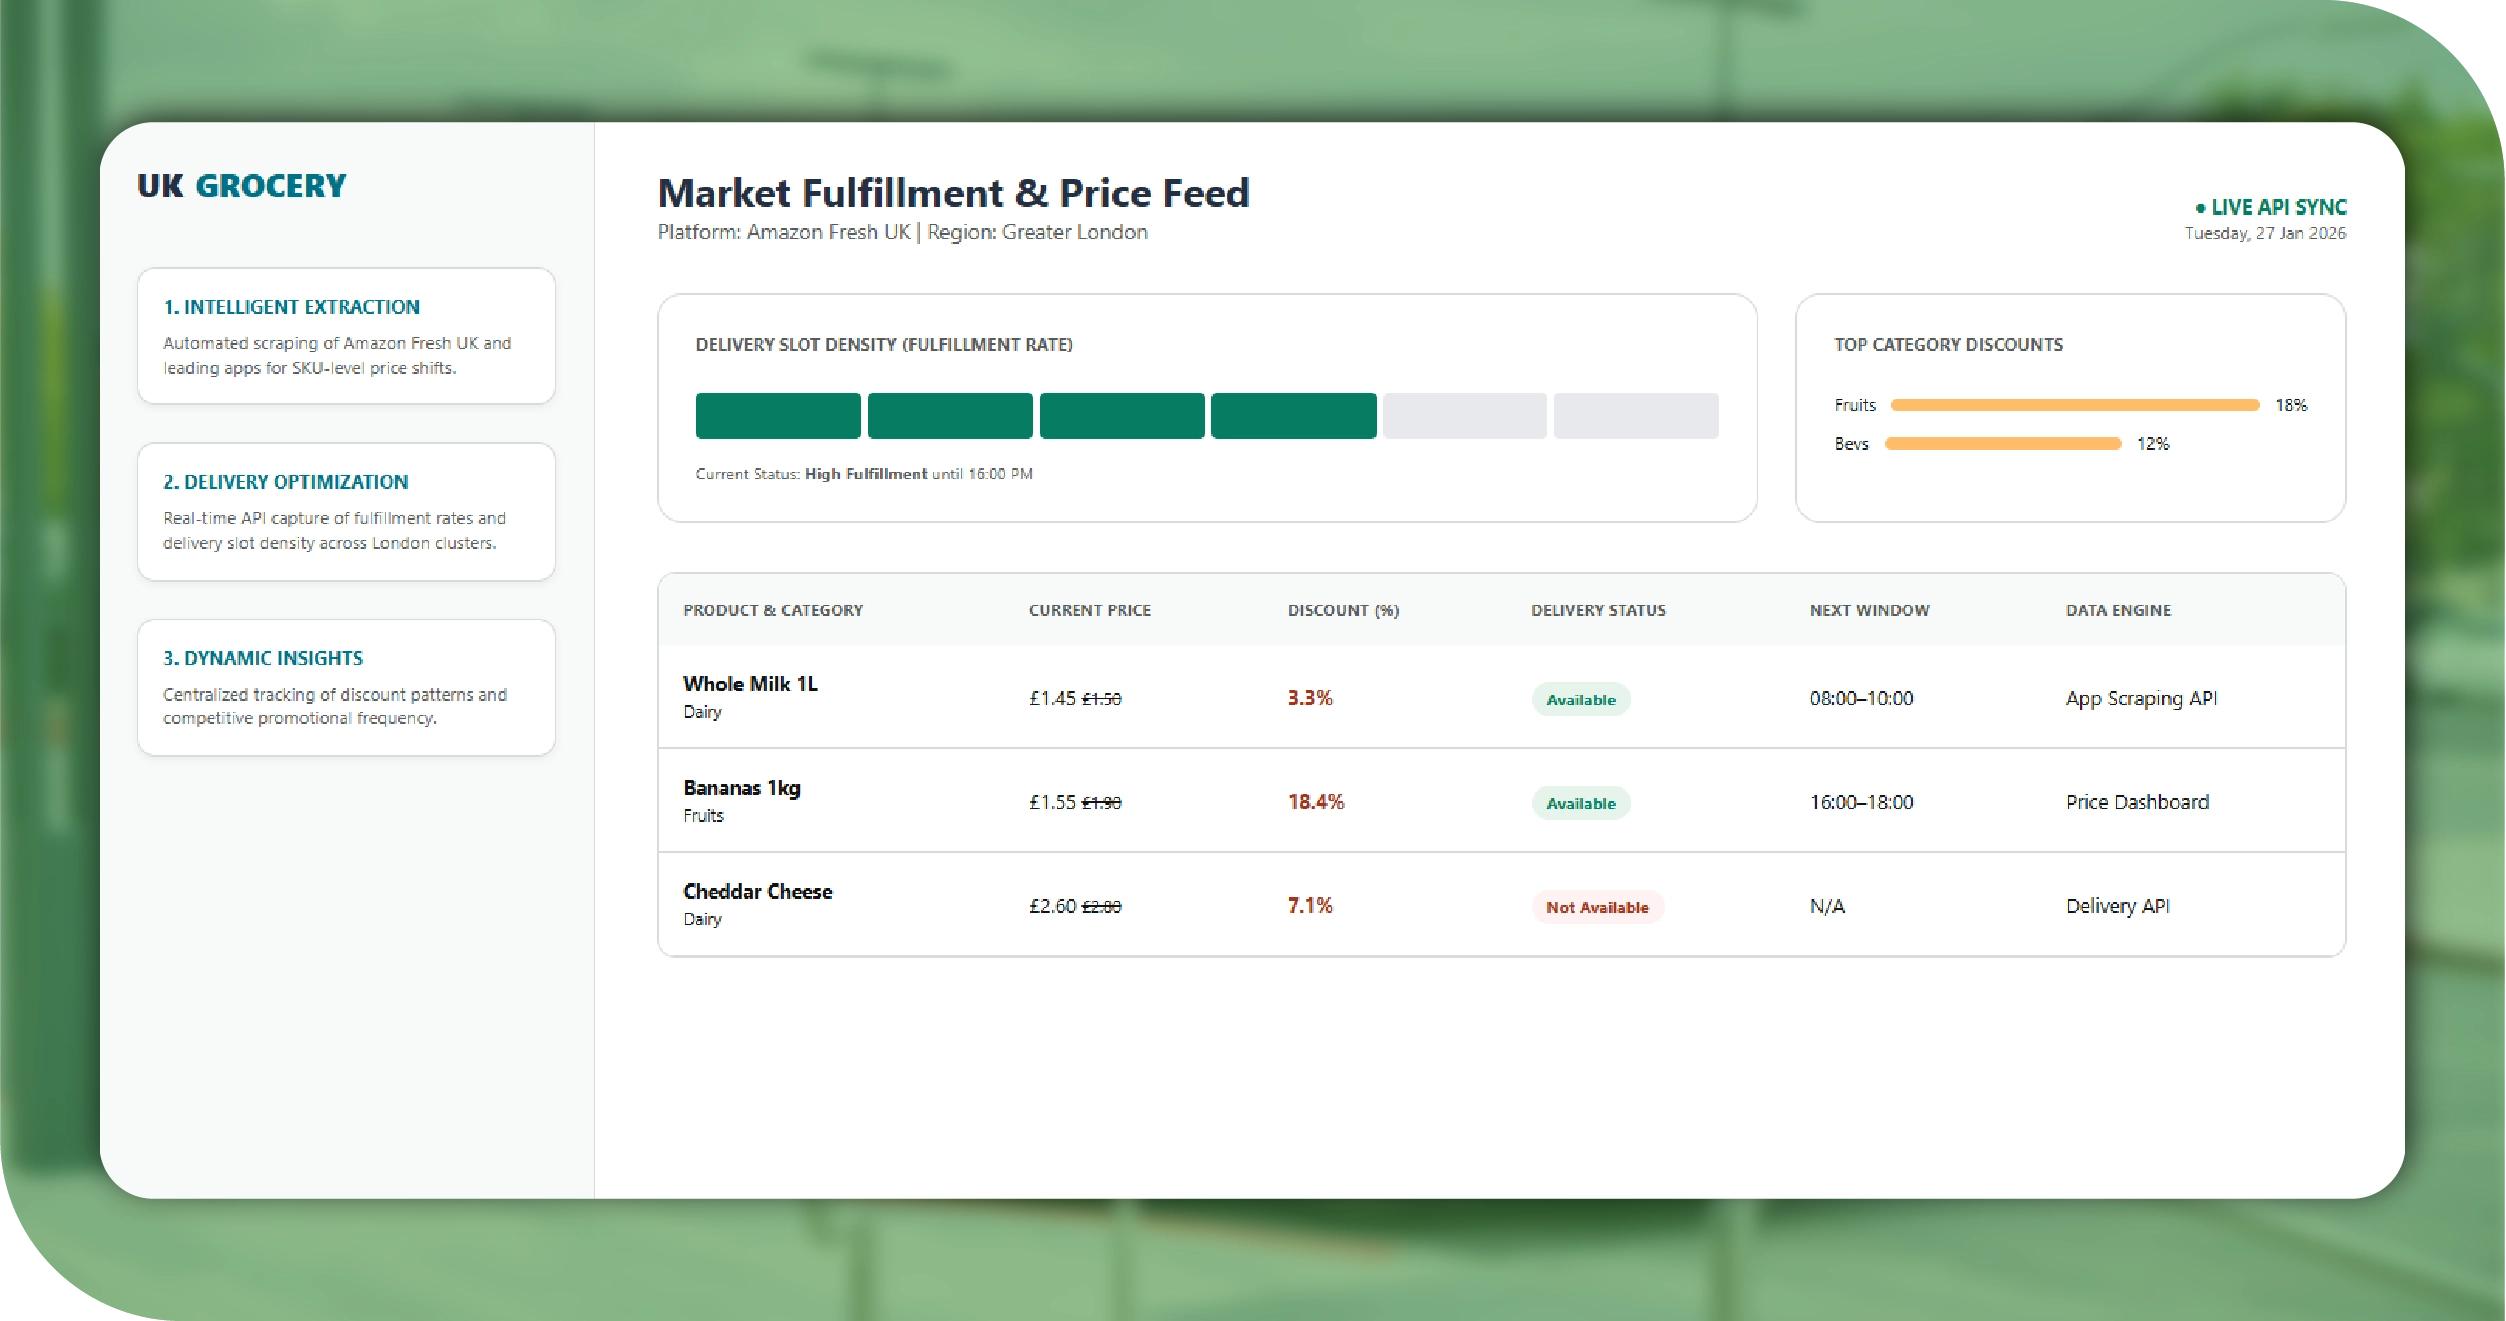Click the Fruits discount bar
The height and width of the screenshot is (1321, 2506).
pos(2074,405)
